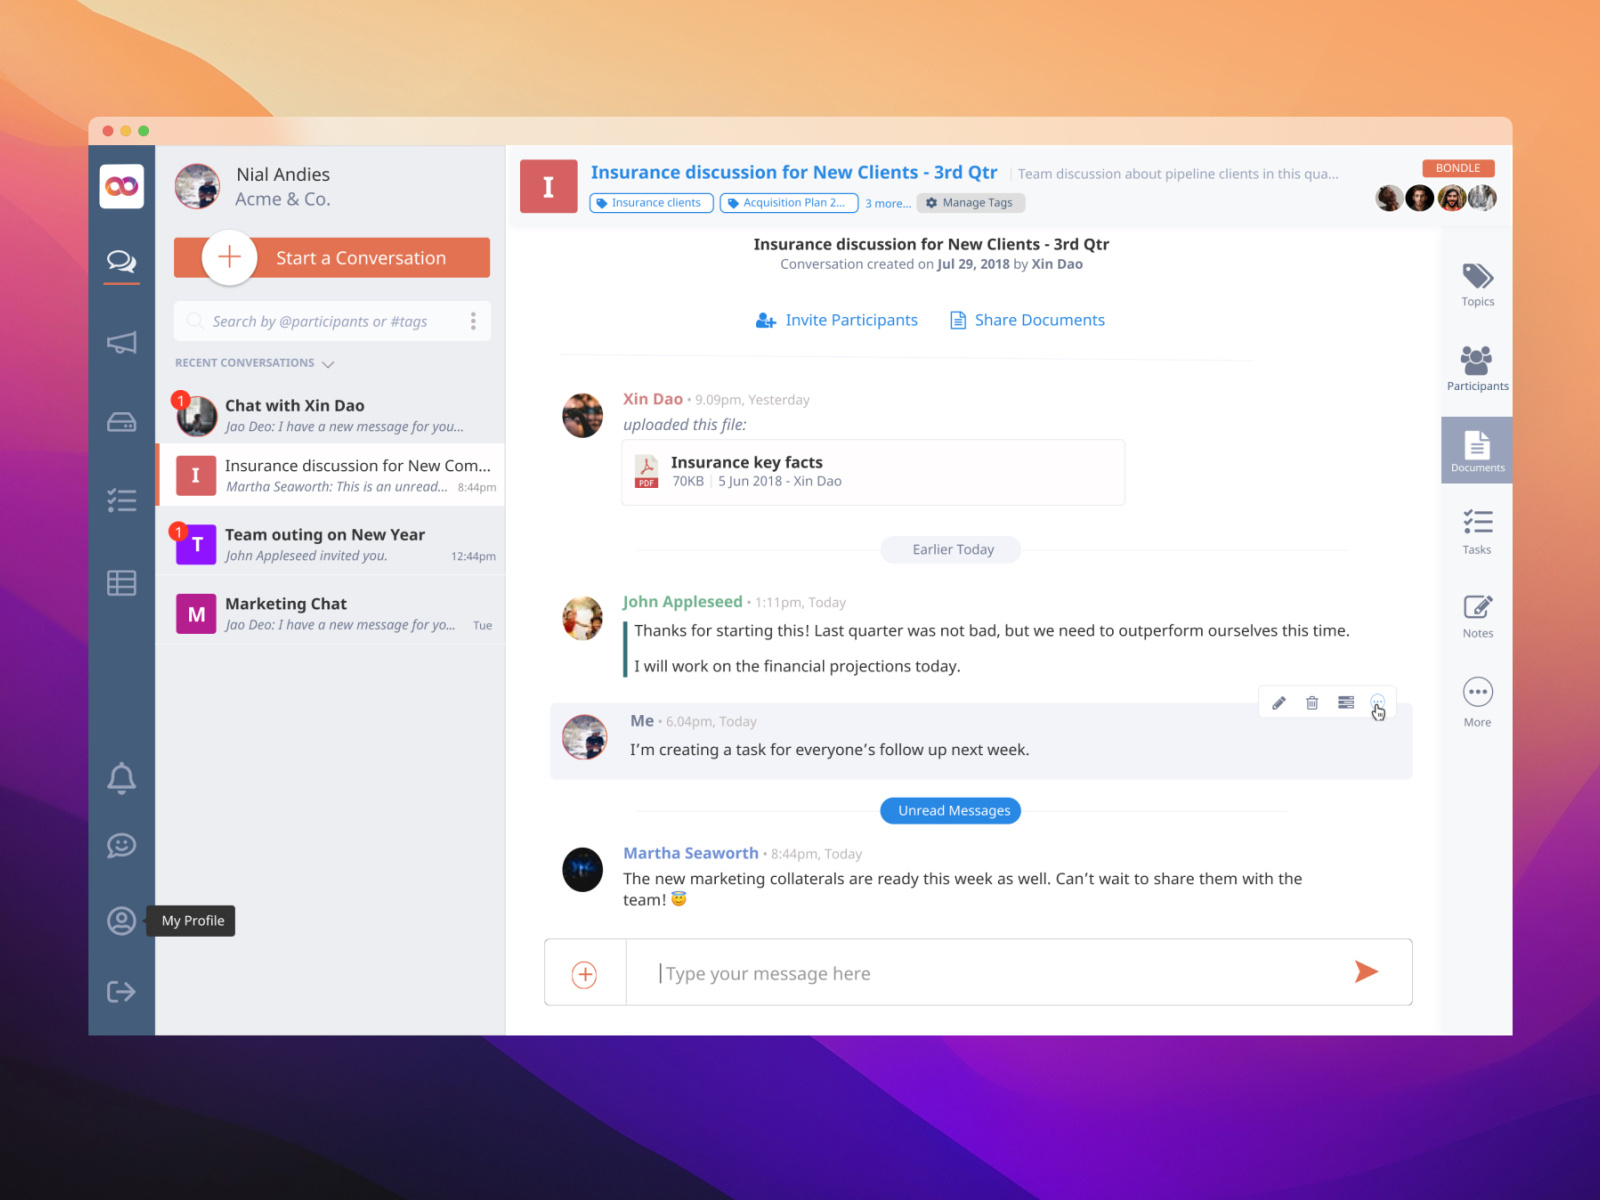Open the search options three-dot menu
Image resolution: width=1600 pixels, height=1200 pixels.
(474, 321)
